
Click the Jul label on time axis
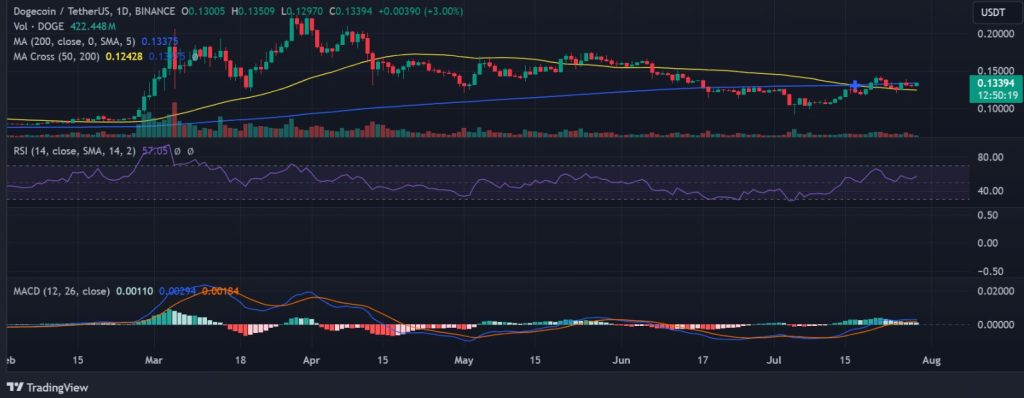click(x=775, y=360)
